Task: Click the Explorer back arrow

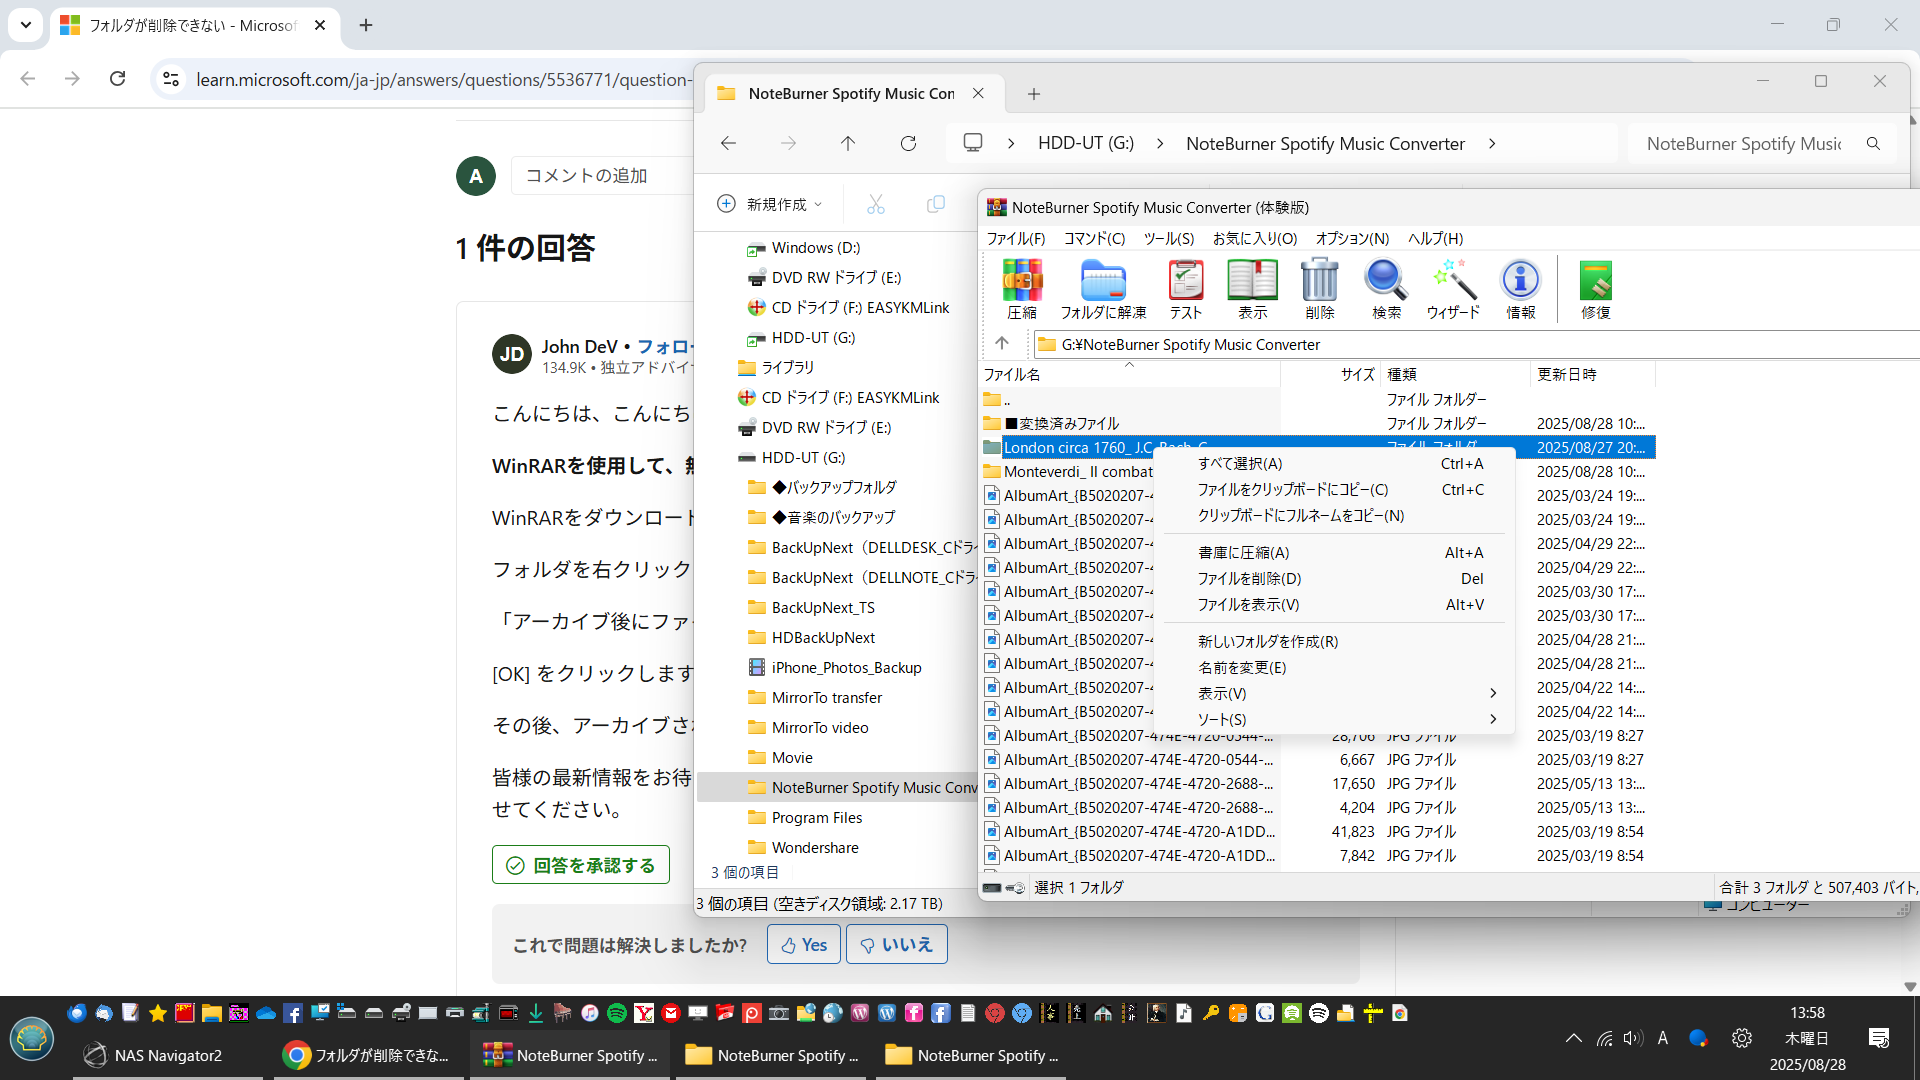Action: coord(728,144)
